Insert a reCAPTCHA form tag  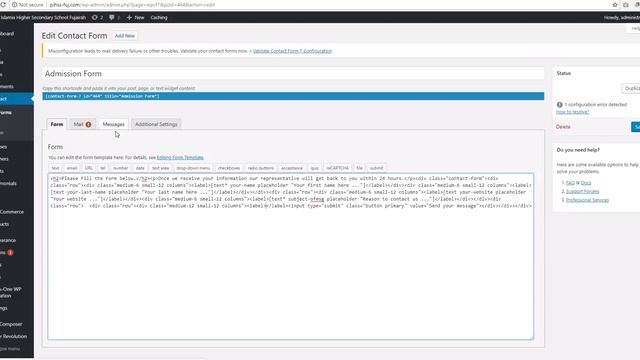point(337,168)
